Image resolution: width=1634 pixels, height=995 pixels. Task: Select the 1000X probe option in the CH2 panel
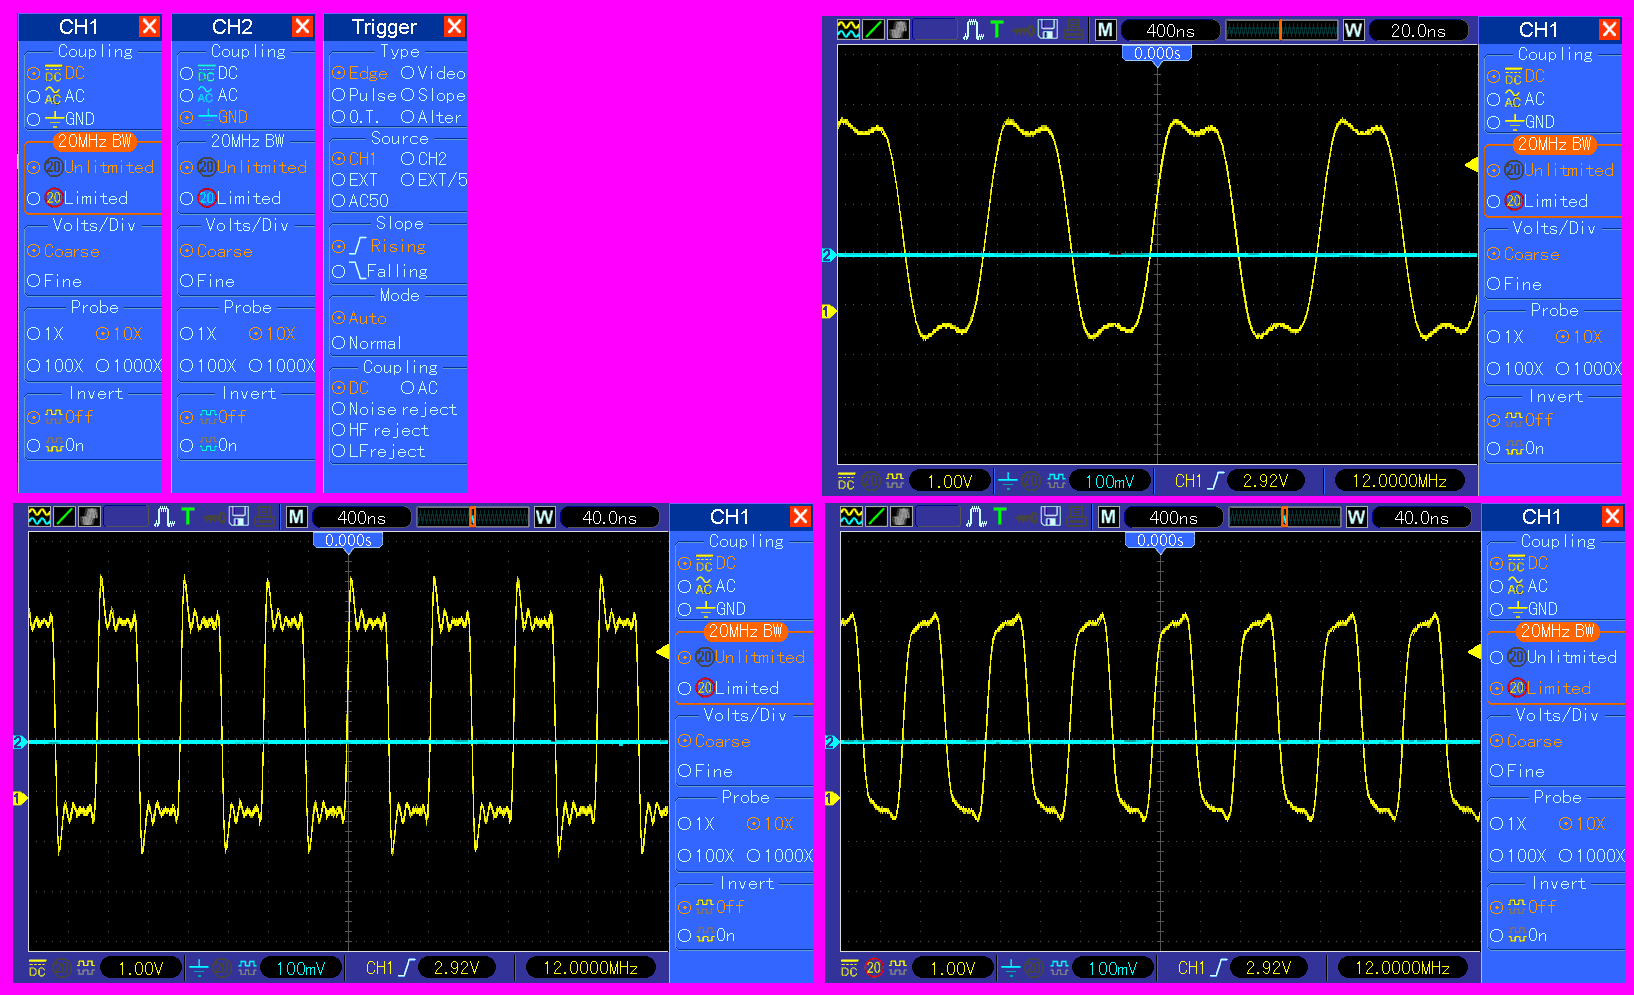282,366
